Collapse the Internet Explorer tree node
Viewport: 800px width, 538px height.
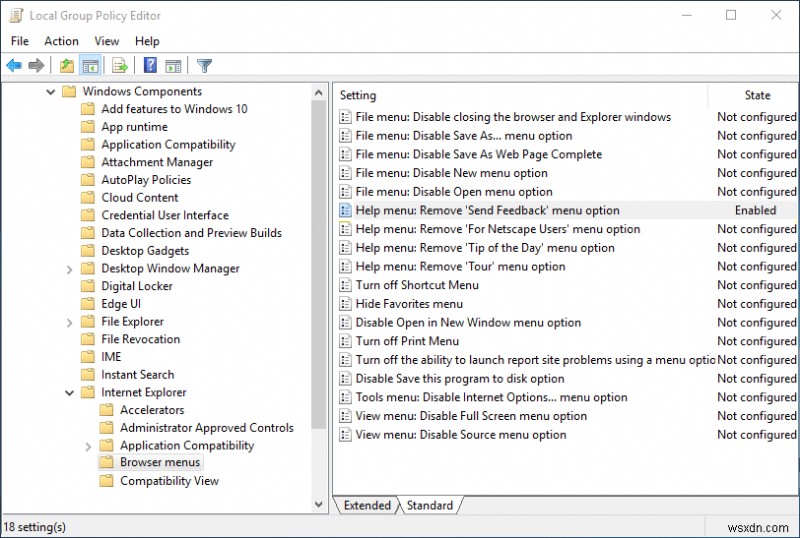[69, 393]
